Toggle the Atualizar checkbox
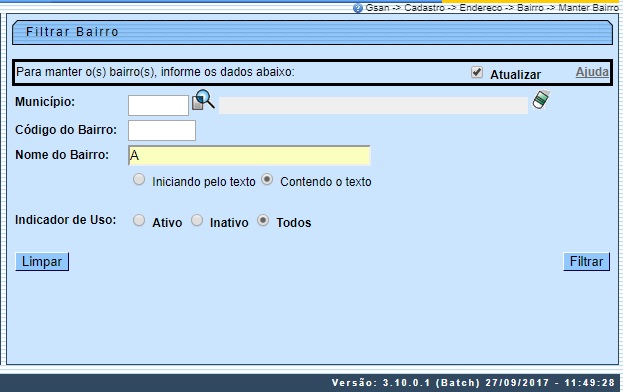This screenshot has height=392, width=623. [477, 72]
